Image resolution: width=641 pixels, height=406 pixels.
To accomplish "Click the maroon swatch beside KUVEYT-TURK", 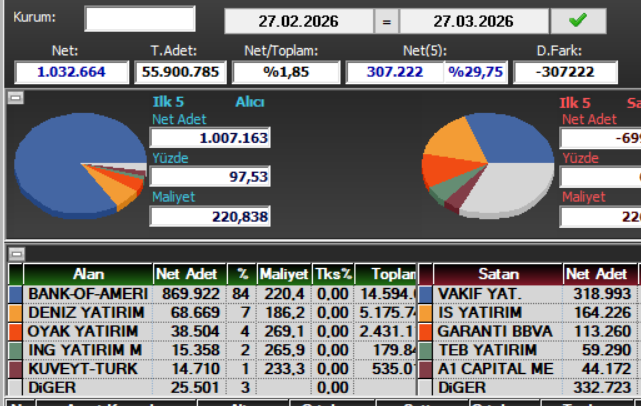I will [x=16, y=370].
